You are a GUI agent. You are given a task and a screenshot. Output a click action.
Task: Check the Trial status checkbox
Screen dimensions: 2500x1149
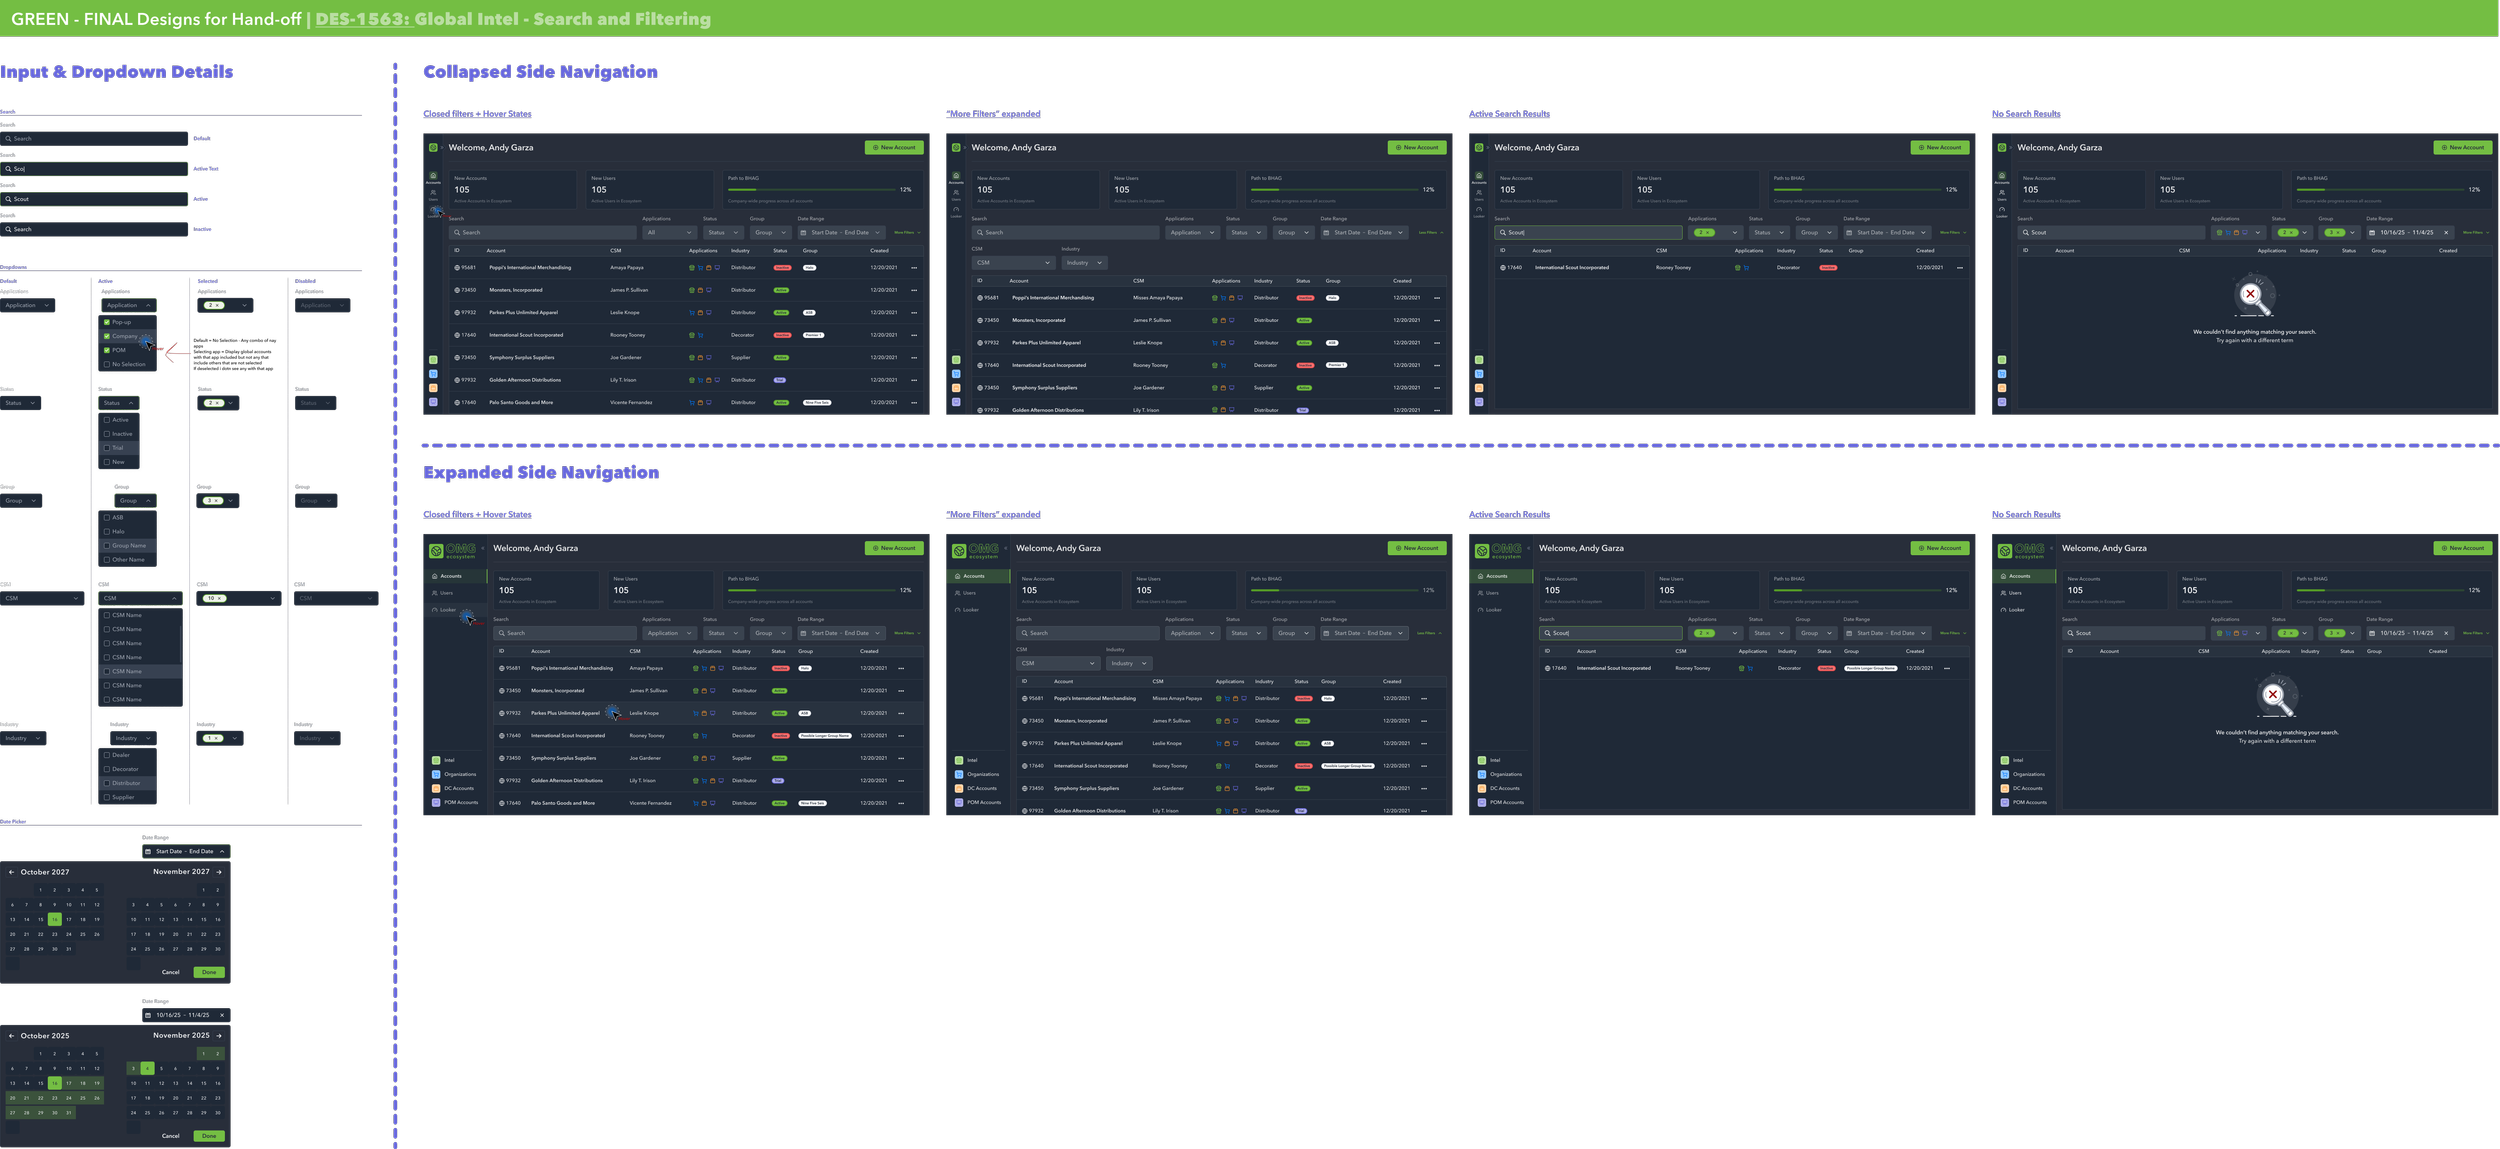pyautogui.click(x=107, y=448)
